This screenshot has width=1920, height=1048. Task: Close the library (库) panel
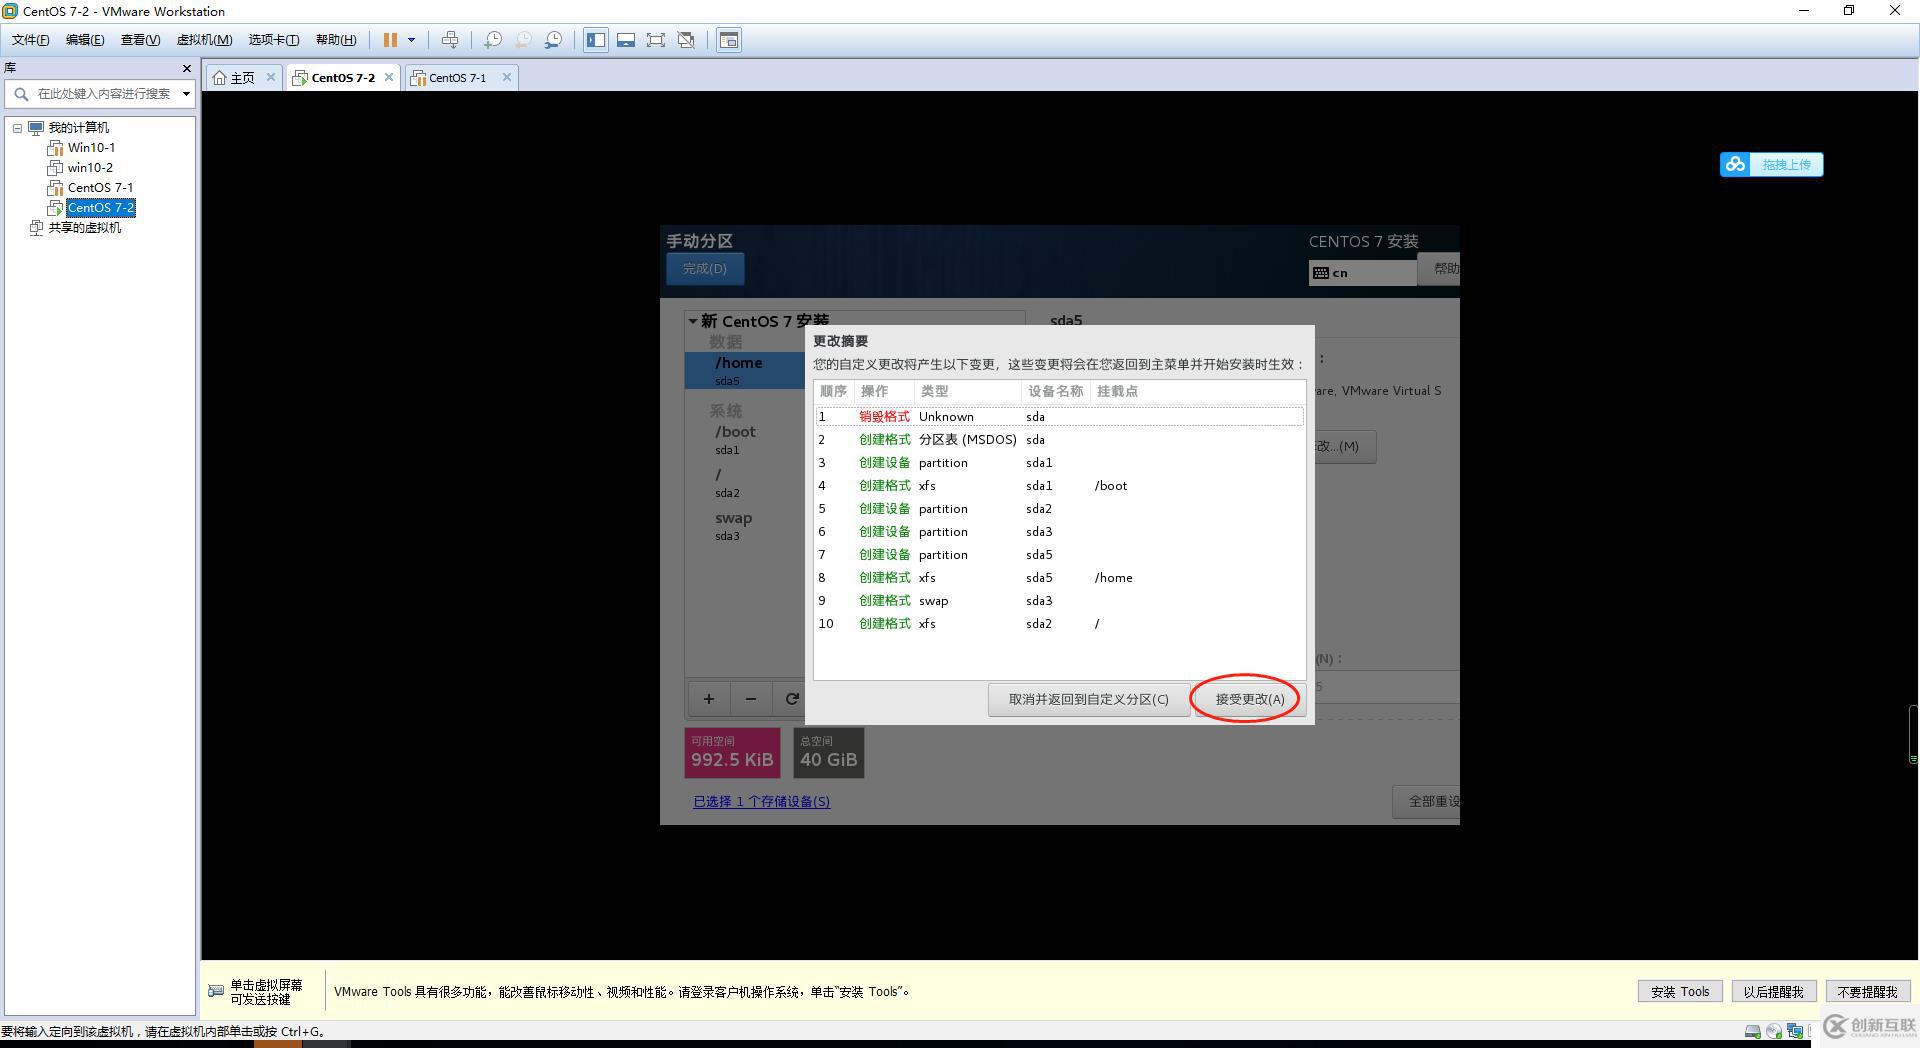pos(186,68)
